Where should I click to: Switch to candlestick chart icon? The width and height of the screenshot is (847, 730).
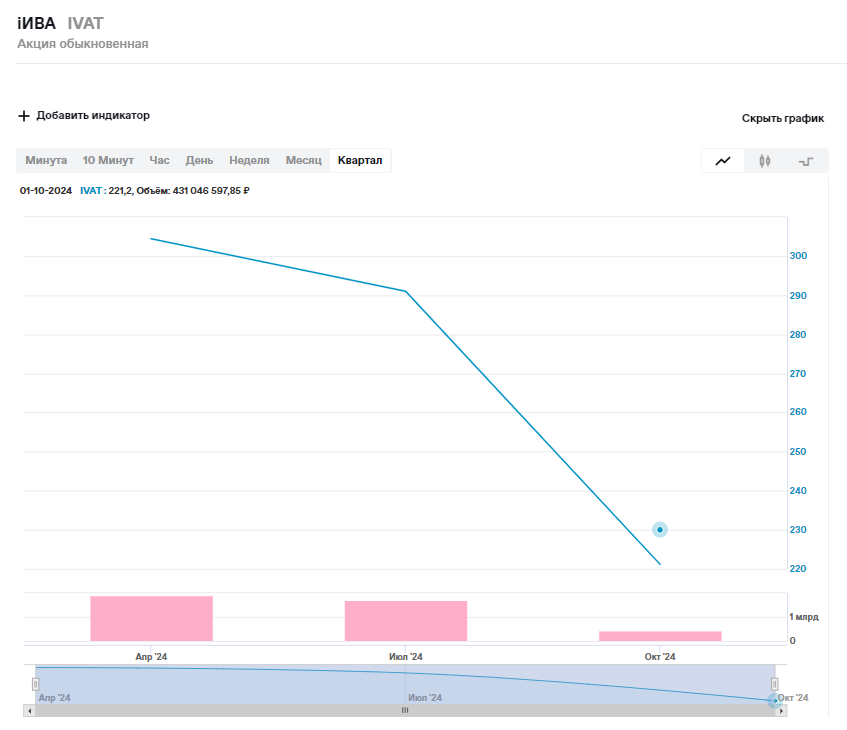765,161
